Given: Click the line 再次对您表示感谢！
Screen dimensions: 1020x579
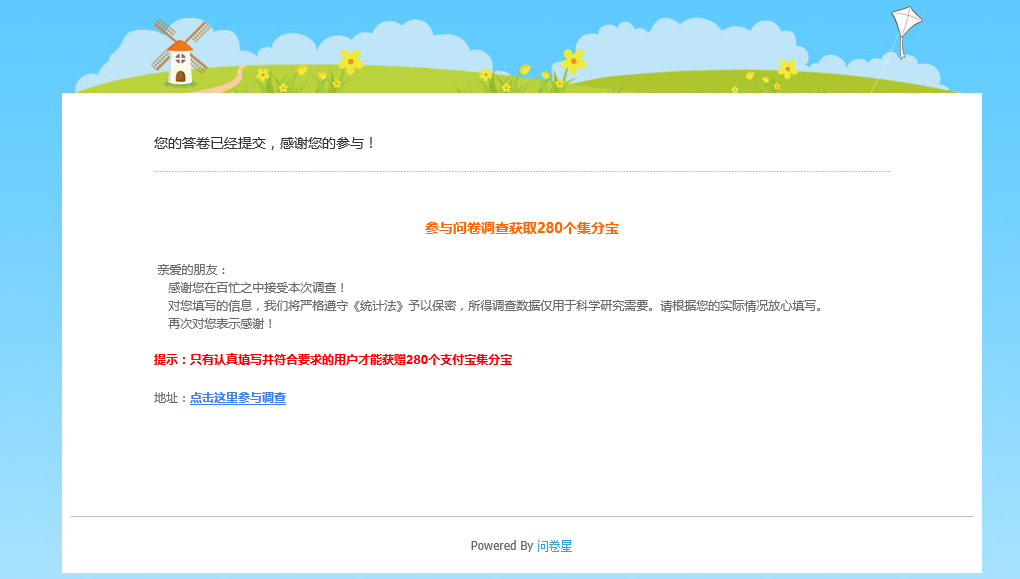Looking at the screenshot, I should click(221, 324).
